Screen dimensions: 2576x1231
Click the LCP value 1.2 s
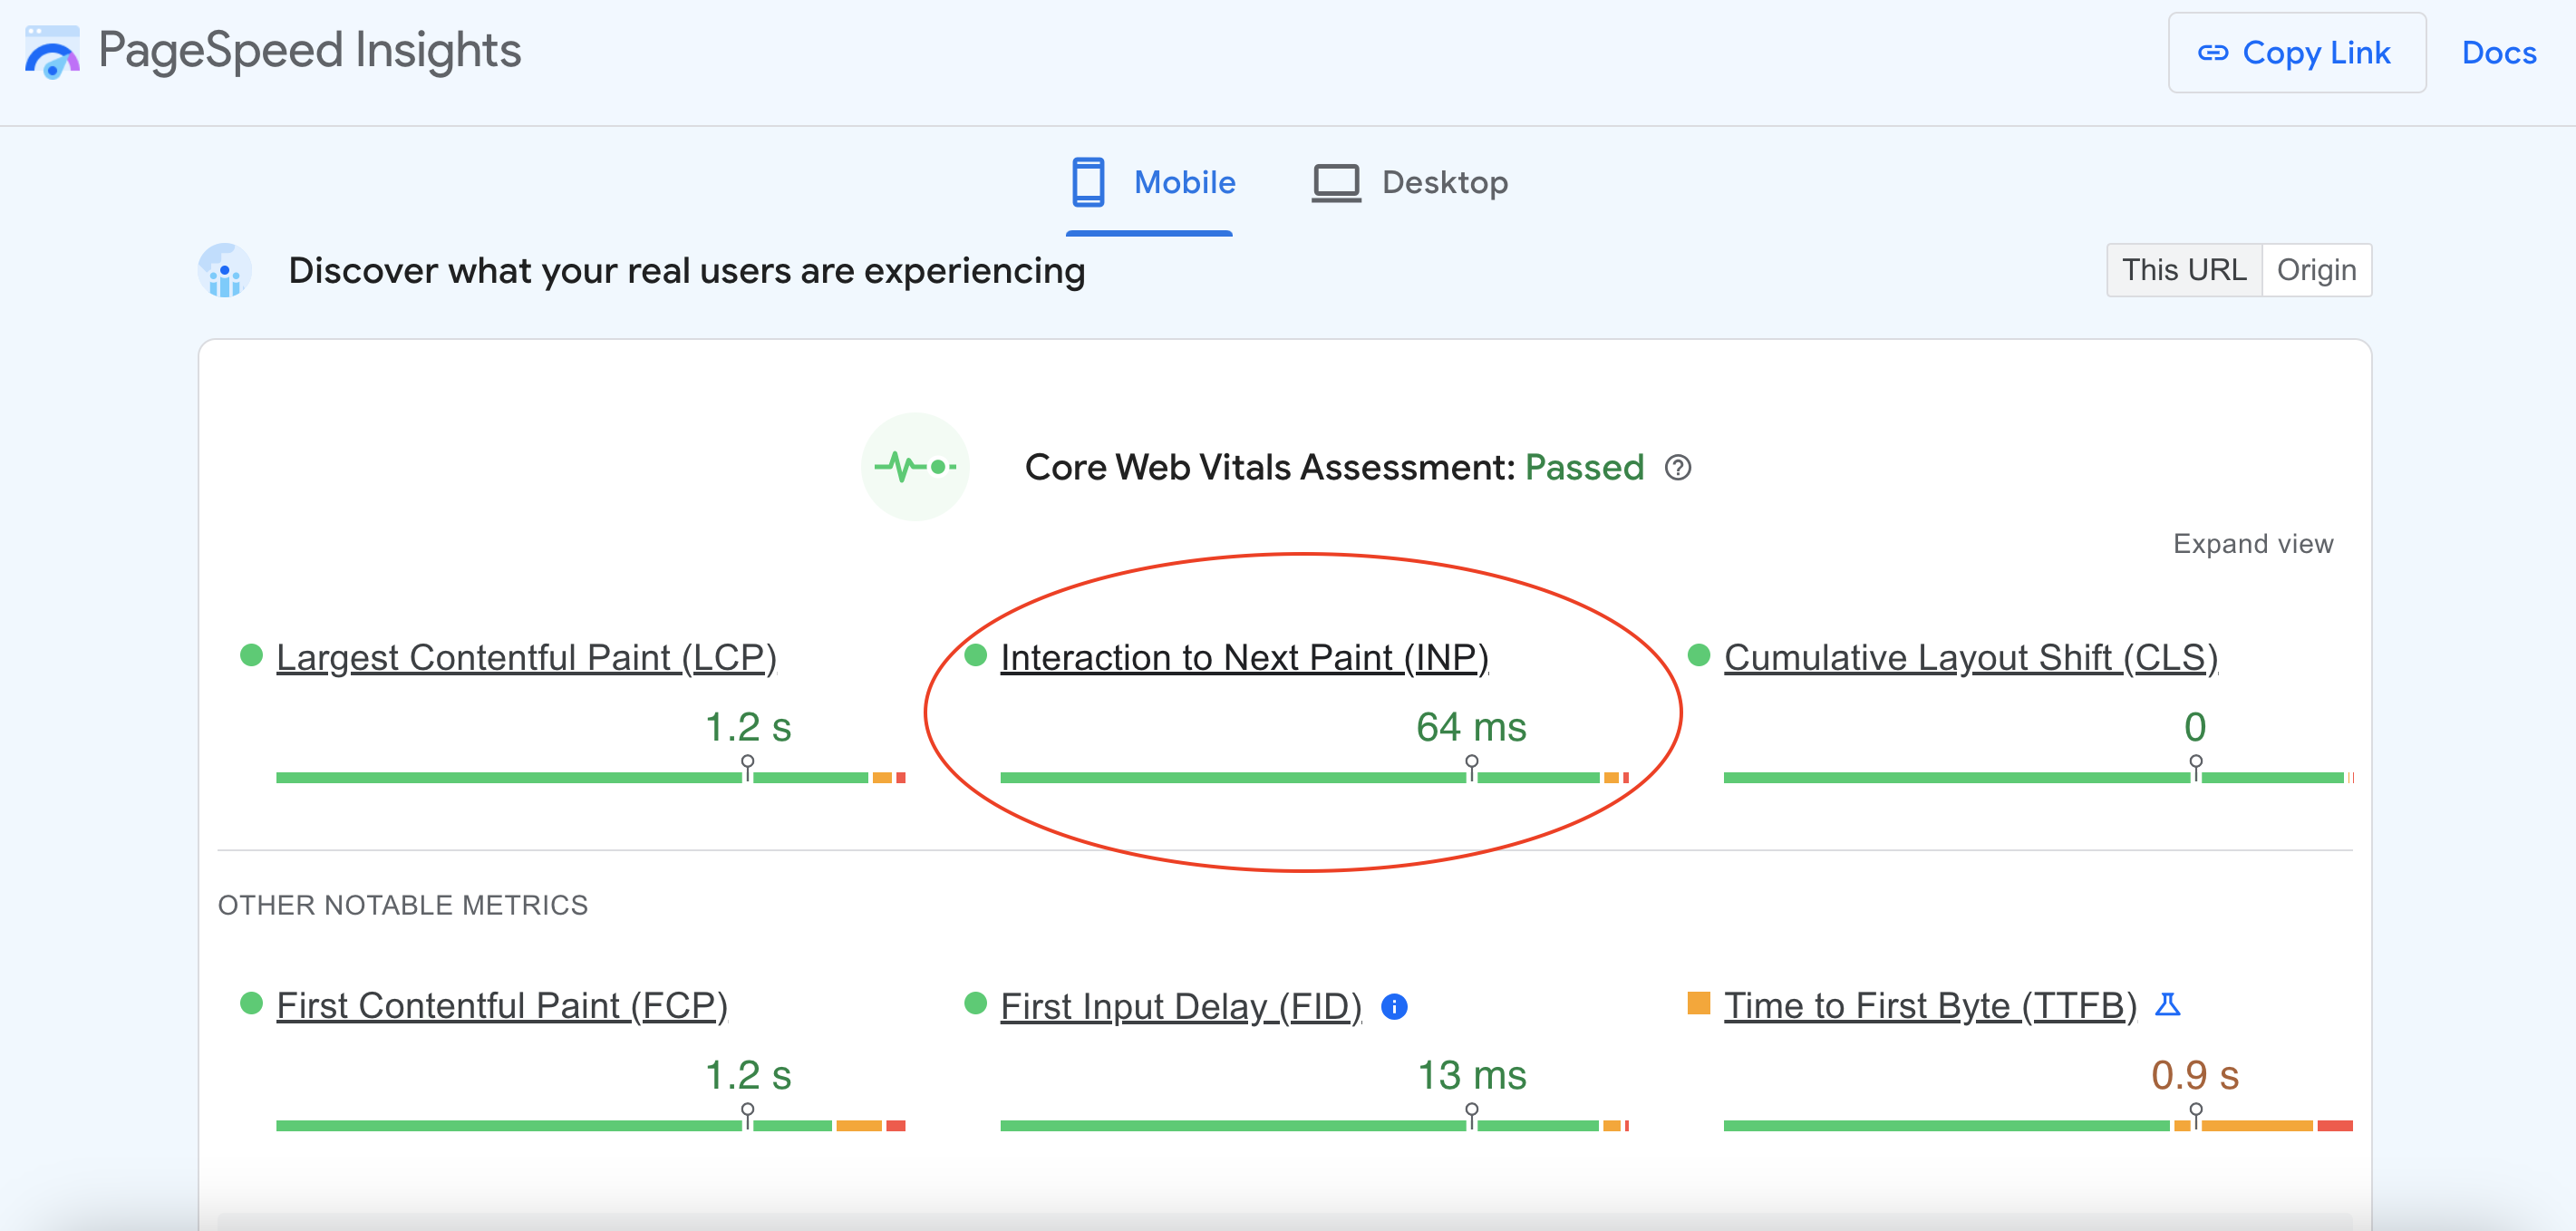point(748,727)
